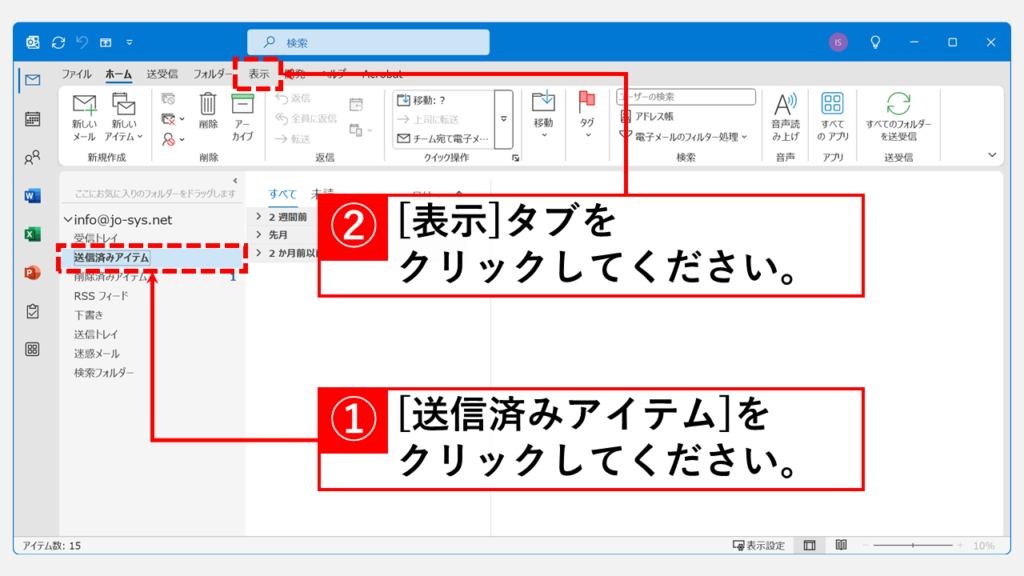Image resolution: width=1024 pixels, height=576 pixels.
Task: Open 表示設定 in the status bar
Action: click(758, 545)
